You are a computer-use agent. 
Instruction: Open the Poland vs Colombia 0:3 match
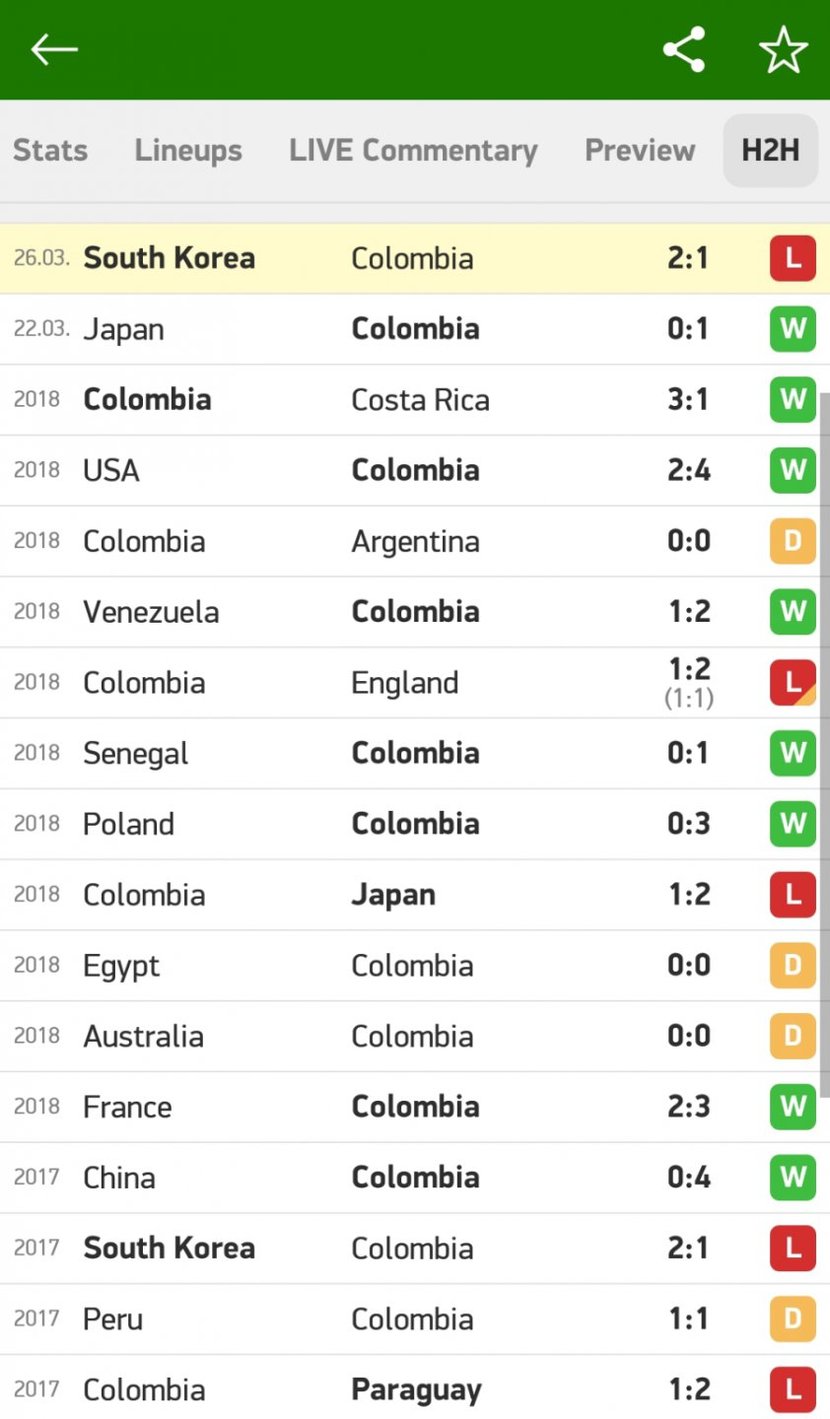coord(415,824)
